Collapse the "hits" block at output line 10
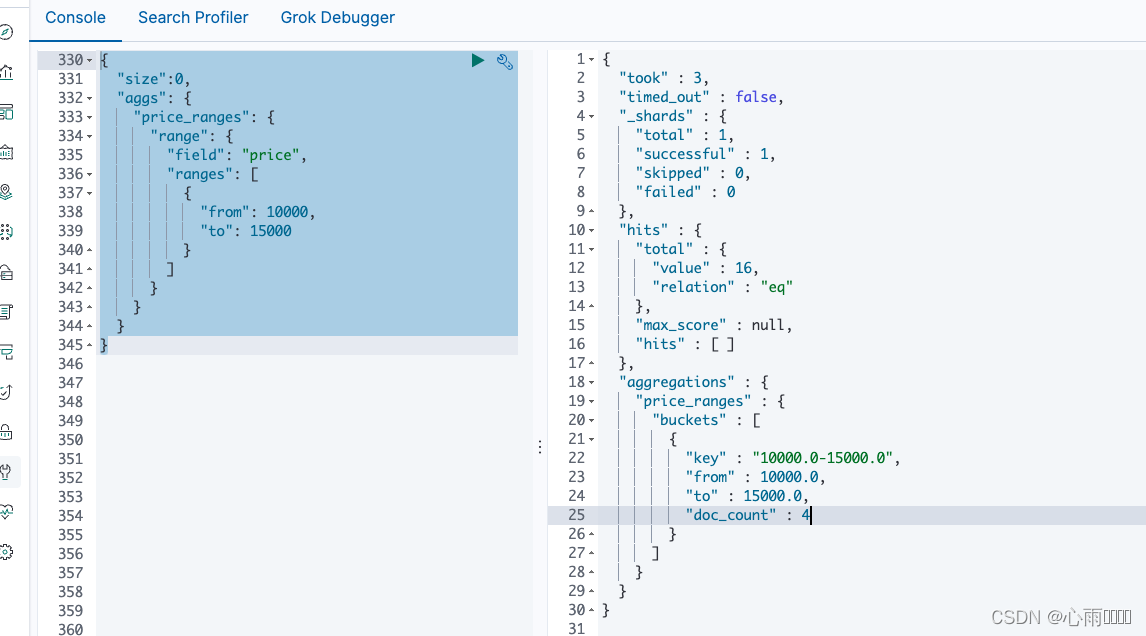Image resolution: width=1146 pixels, height=636 pixels. pos(591,230)
